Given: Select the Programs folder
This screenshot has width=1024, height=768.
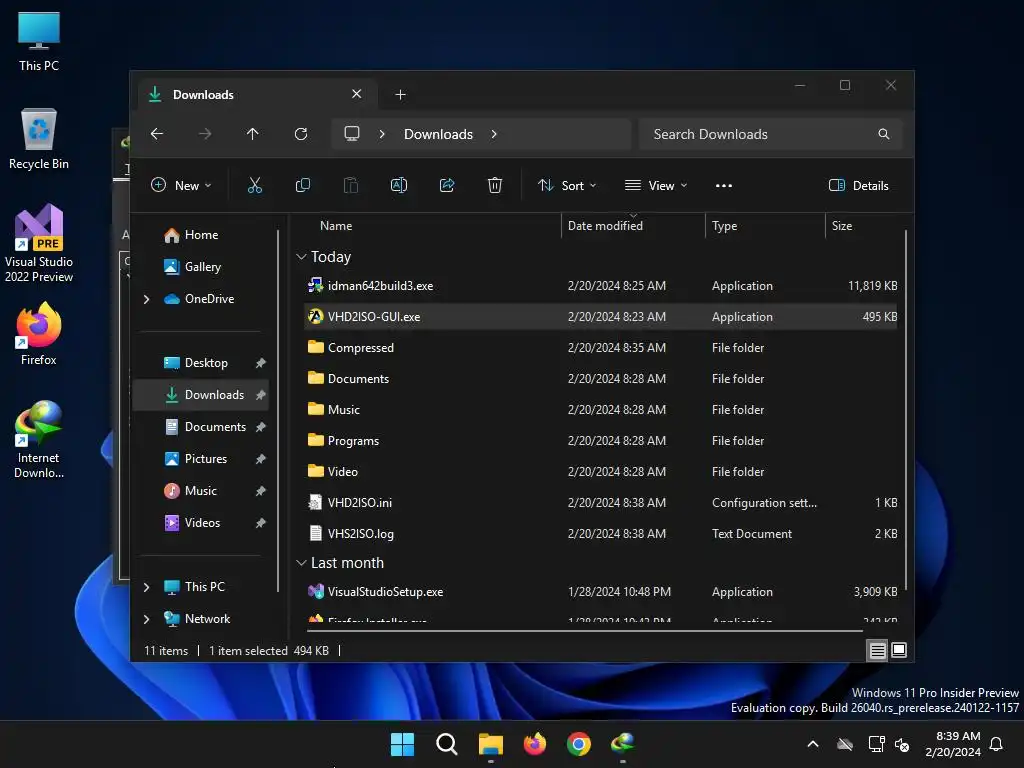Looking at the screenshot, I should (x=601, y=440).
